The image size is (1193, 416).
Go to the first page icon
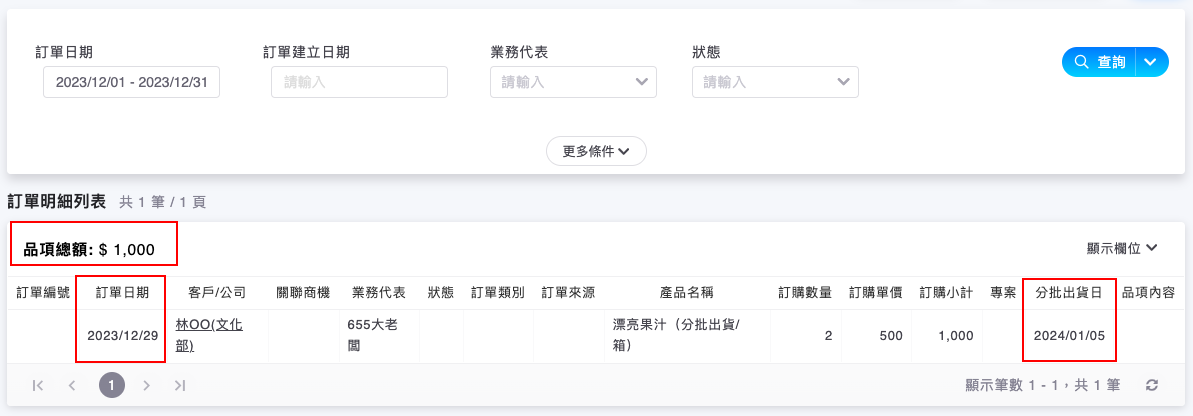click(38, 385)
